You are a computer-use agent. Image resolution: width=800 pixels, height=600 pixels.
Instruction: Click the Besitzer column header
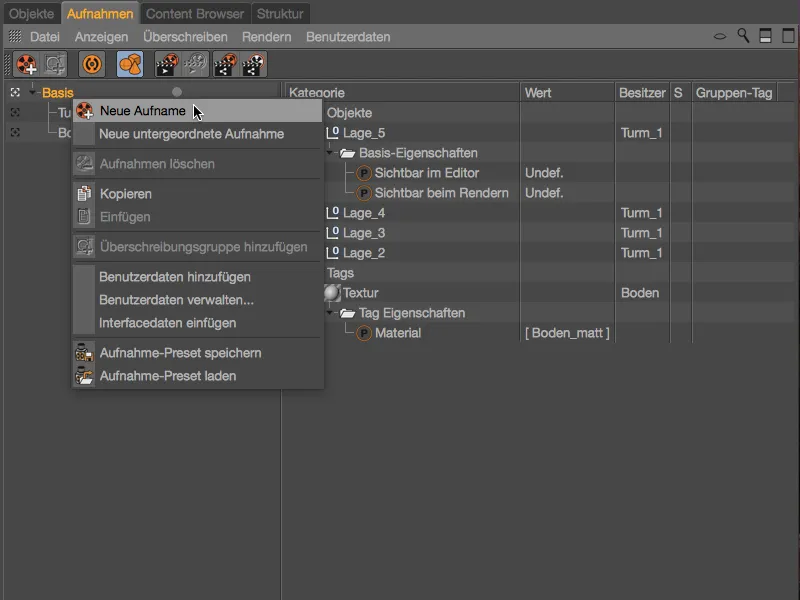pos(642,92)
